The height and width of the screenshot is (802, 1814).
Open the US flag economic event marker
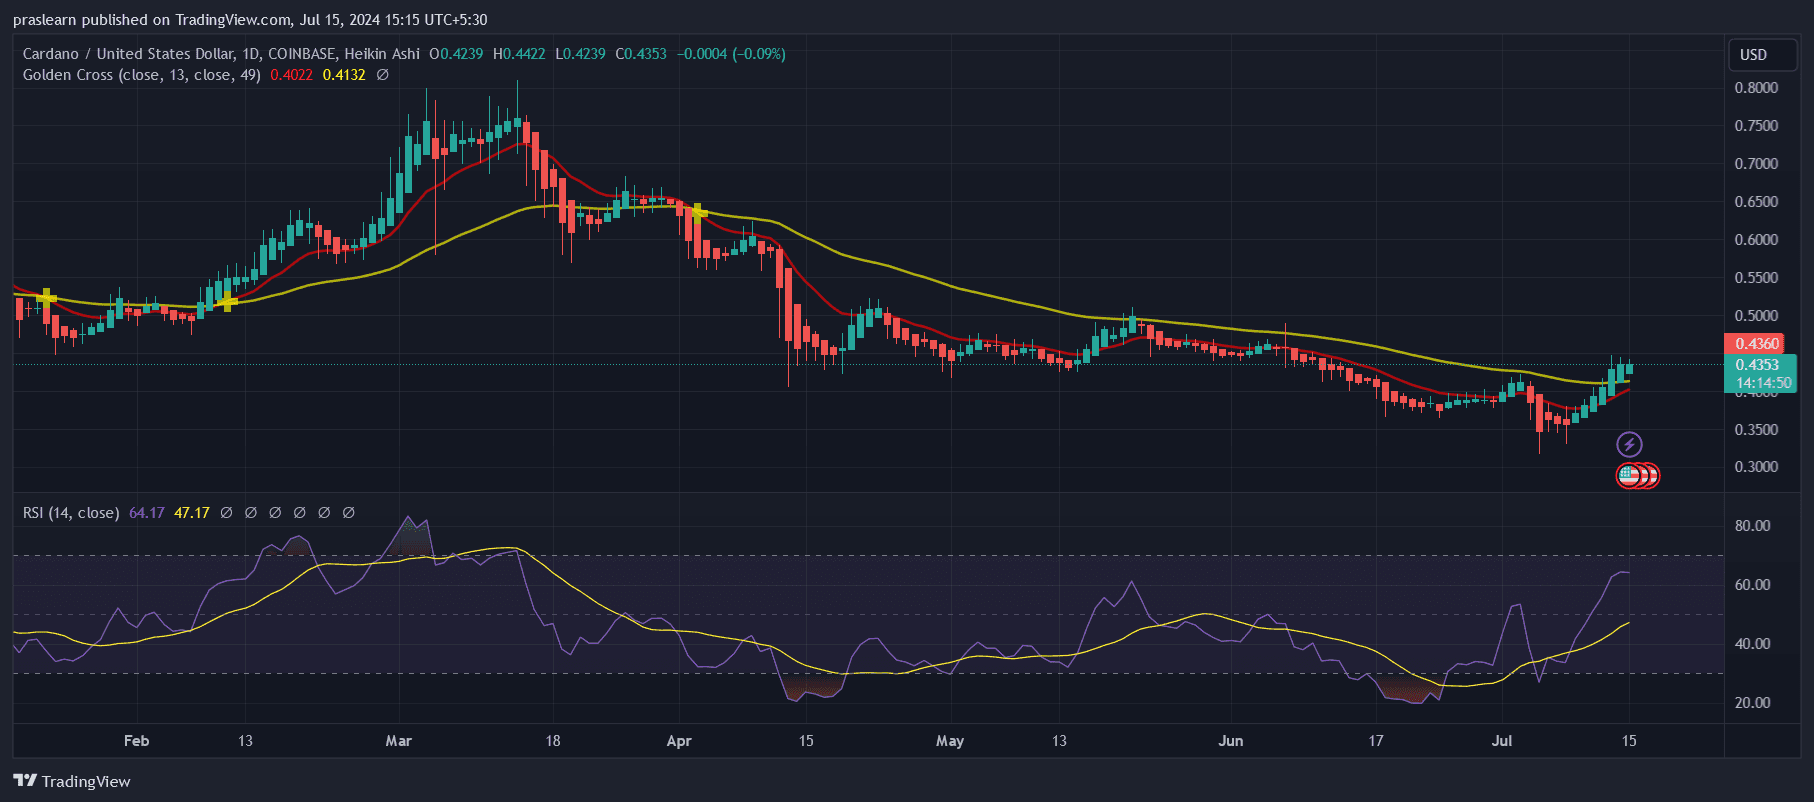point(1629,475)
